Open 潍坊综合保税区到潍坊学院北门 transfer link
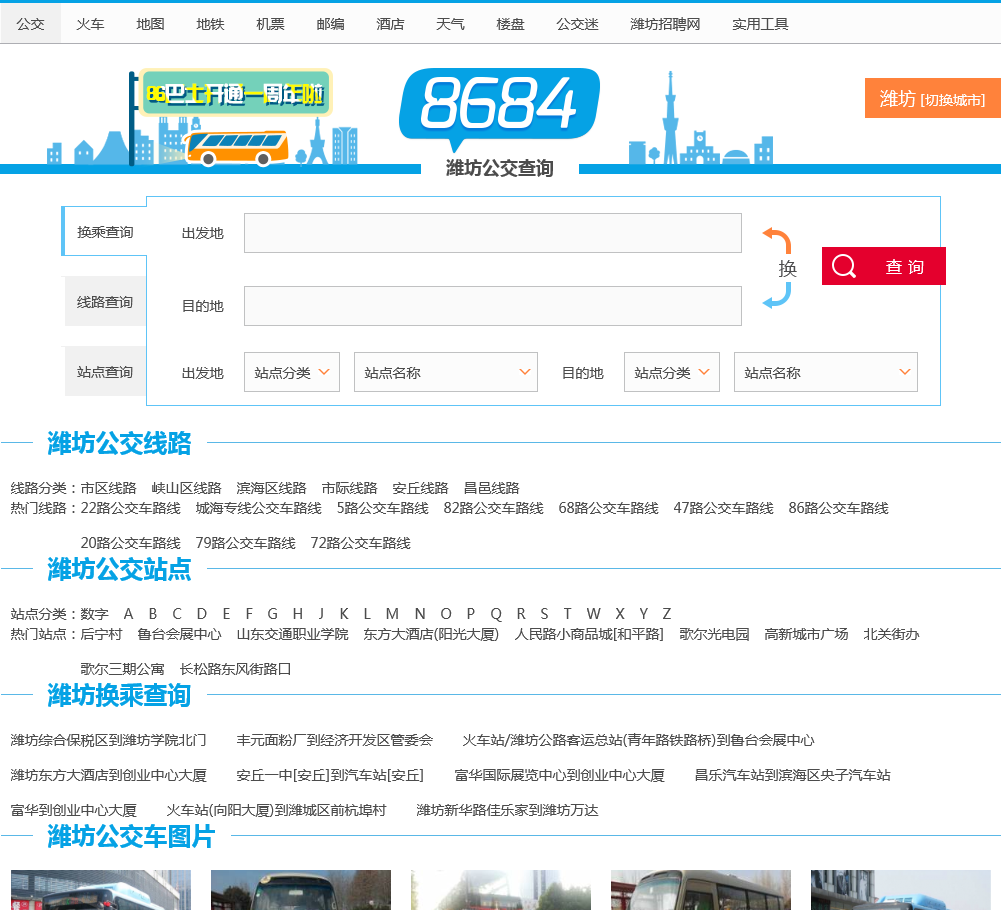 click(x=109, y=740)
